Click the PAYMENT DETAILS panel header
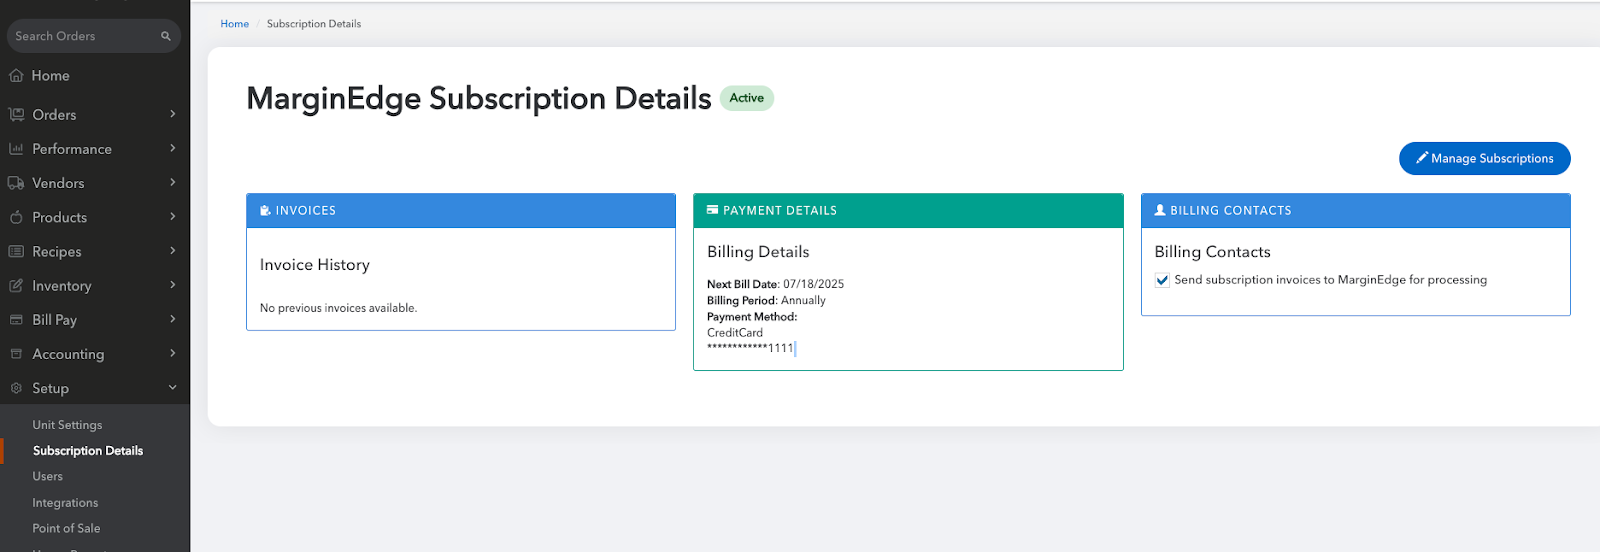 pyautogui.click(x=908, y=211)
